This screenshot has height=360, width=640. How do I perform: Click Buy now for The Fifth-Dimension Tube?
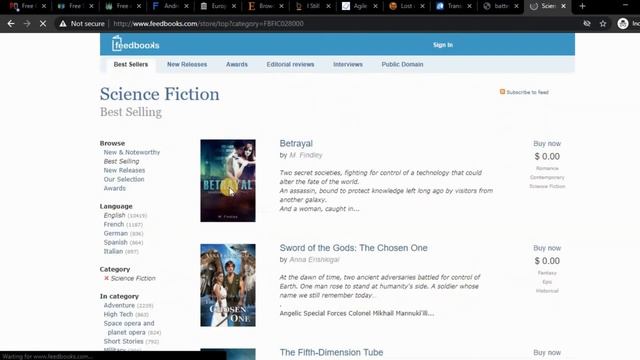[x=547, y=353]
